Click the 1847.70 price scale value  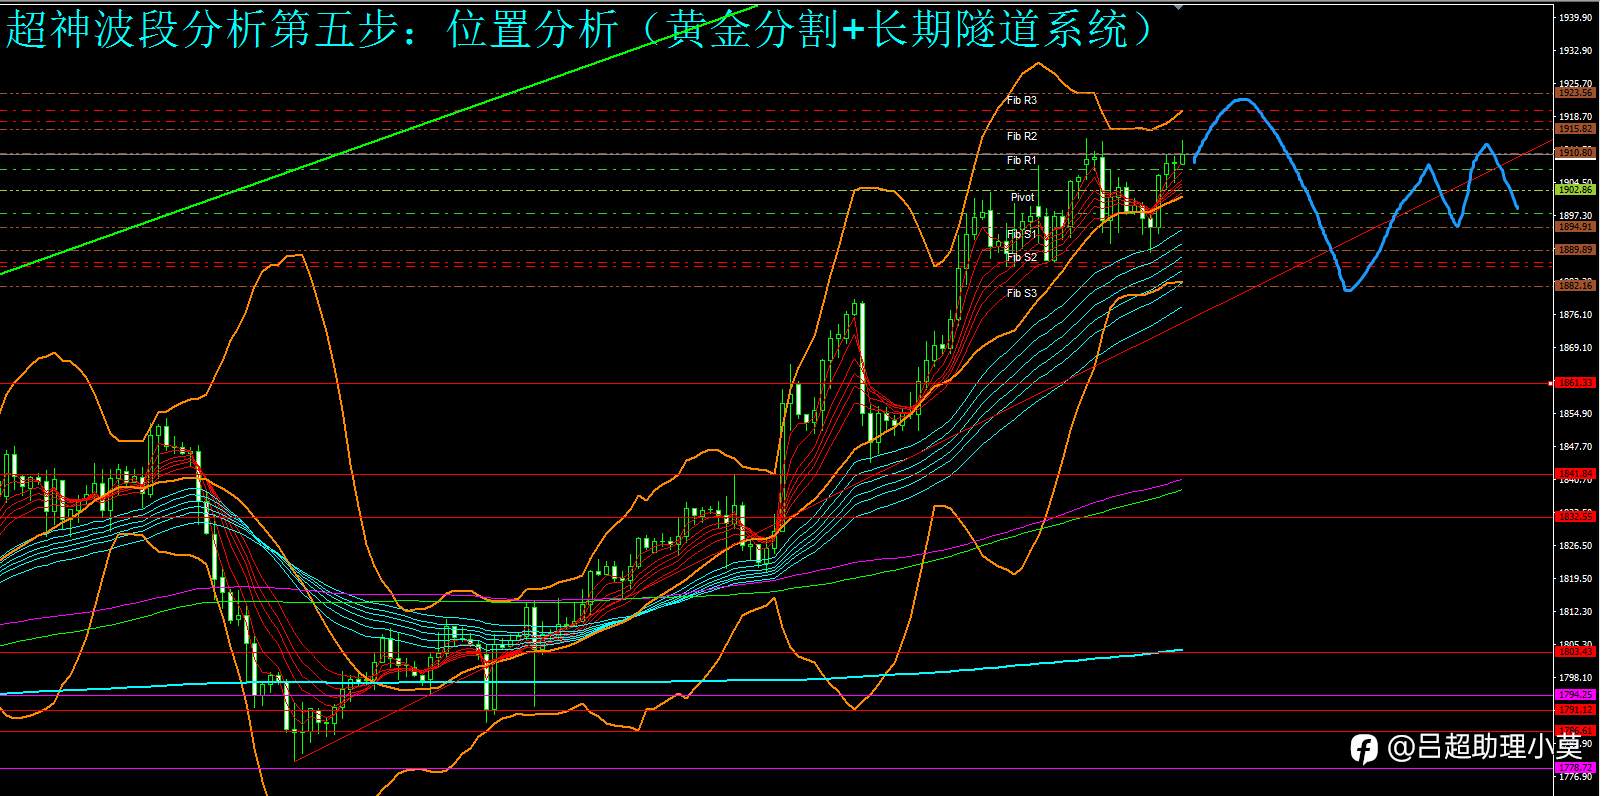click(1575, 447)
